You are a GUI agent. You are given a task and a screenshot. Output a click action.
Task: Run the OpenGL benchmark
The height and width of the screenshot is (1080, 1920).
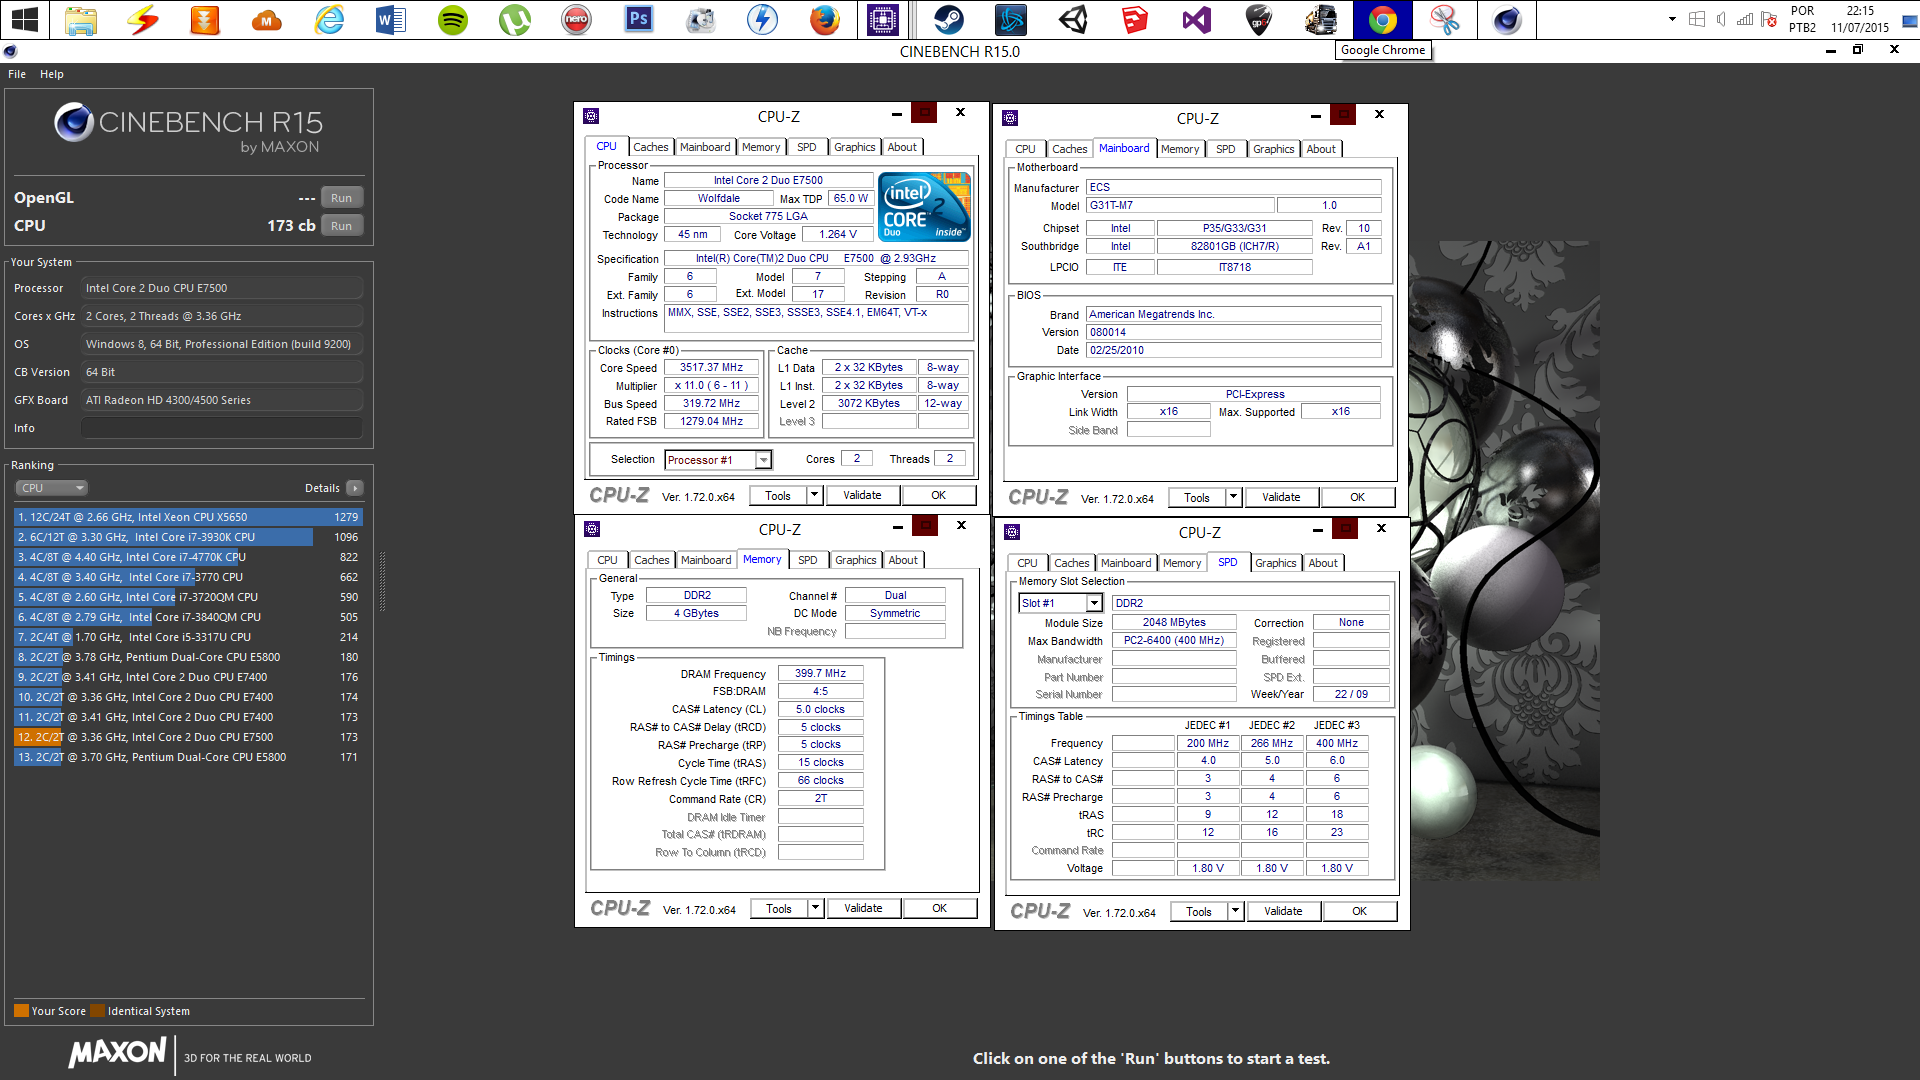pyautogui.click(x=341, y=198)
